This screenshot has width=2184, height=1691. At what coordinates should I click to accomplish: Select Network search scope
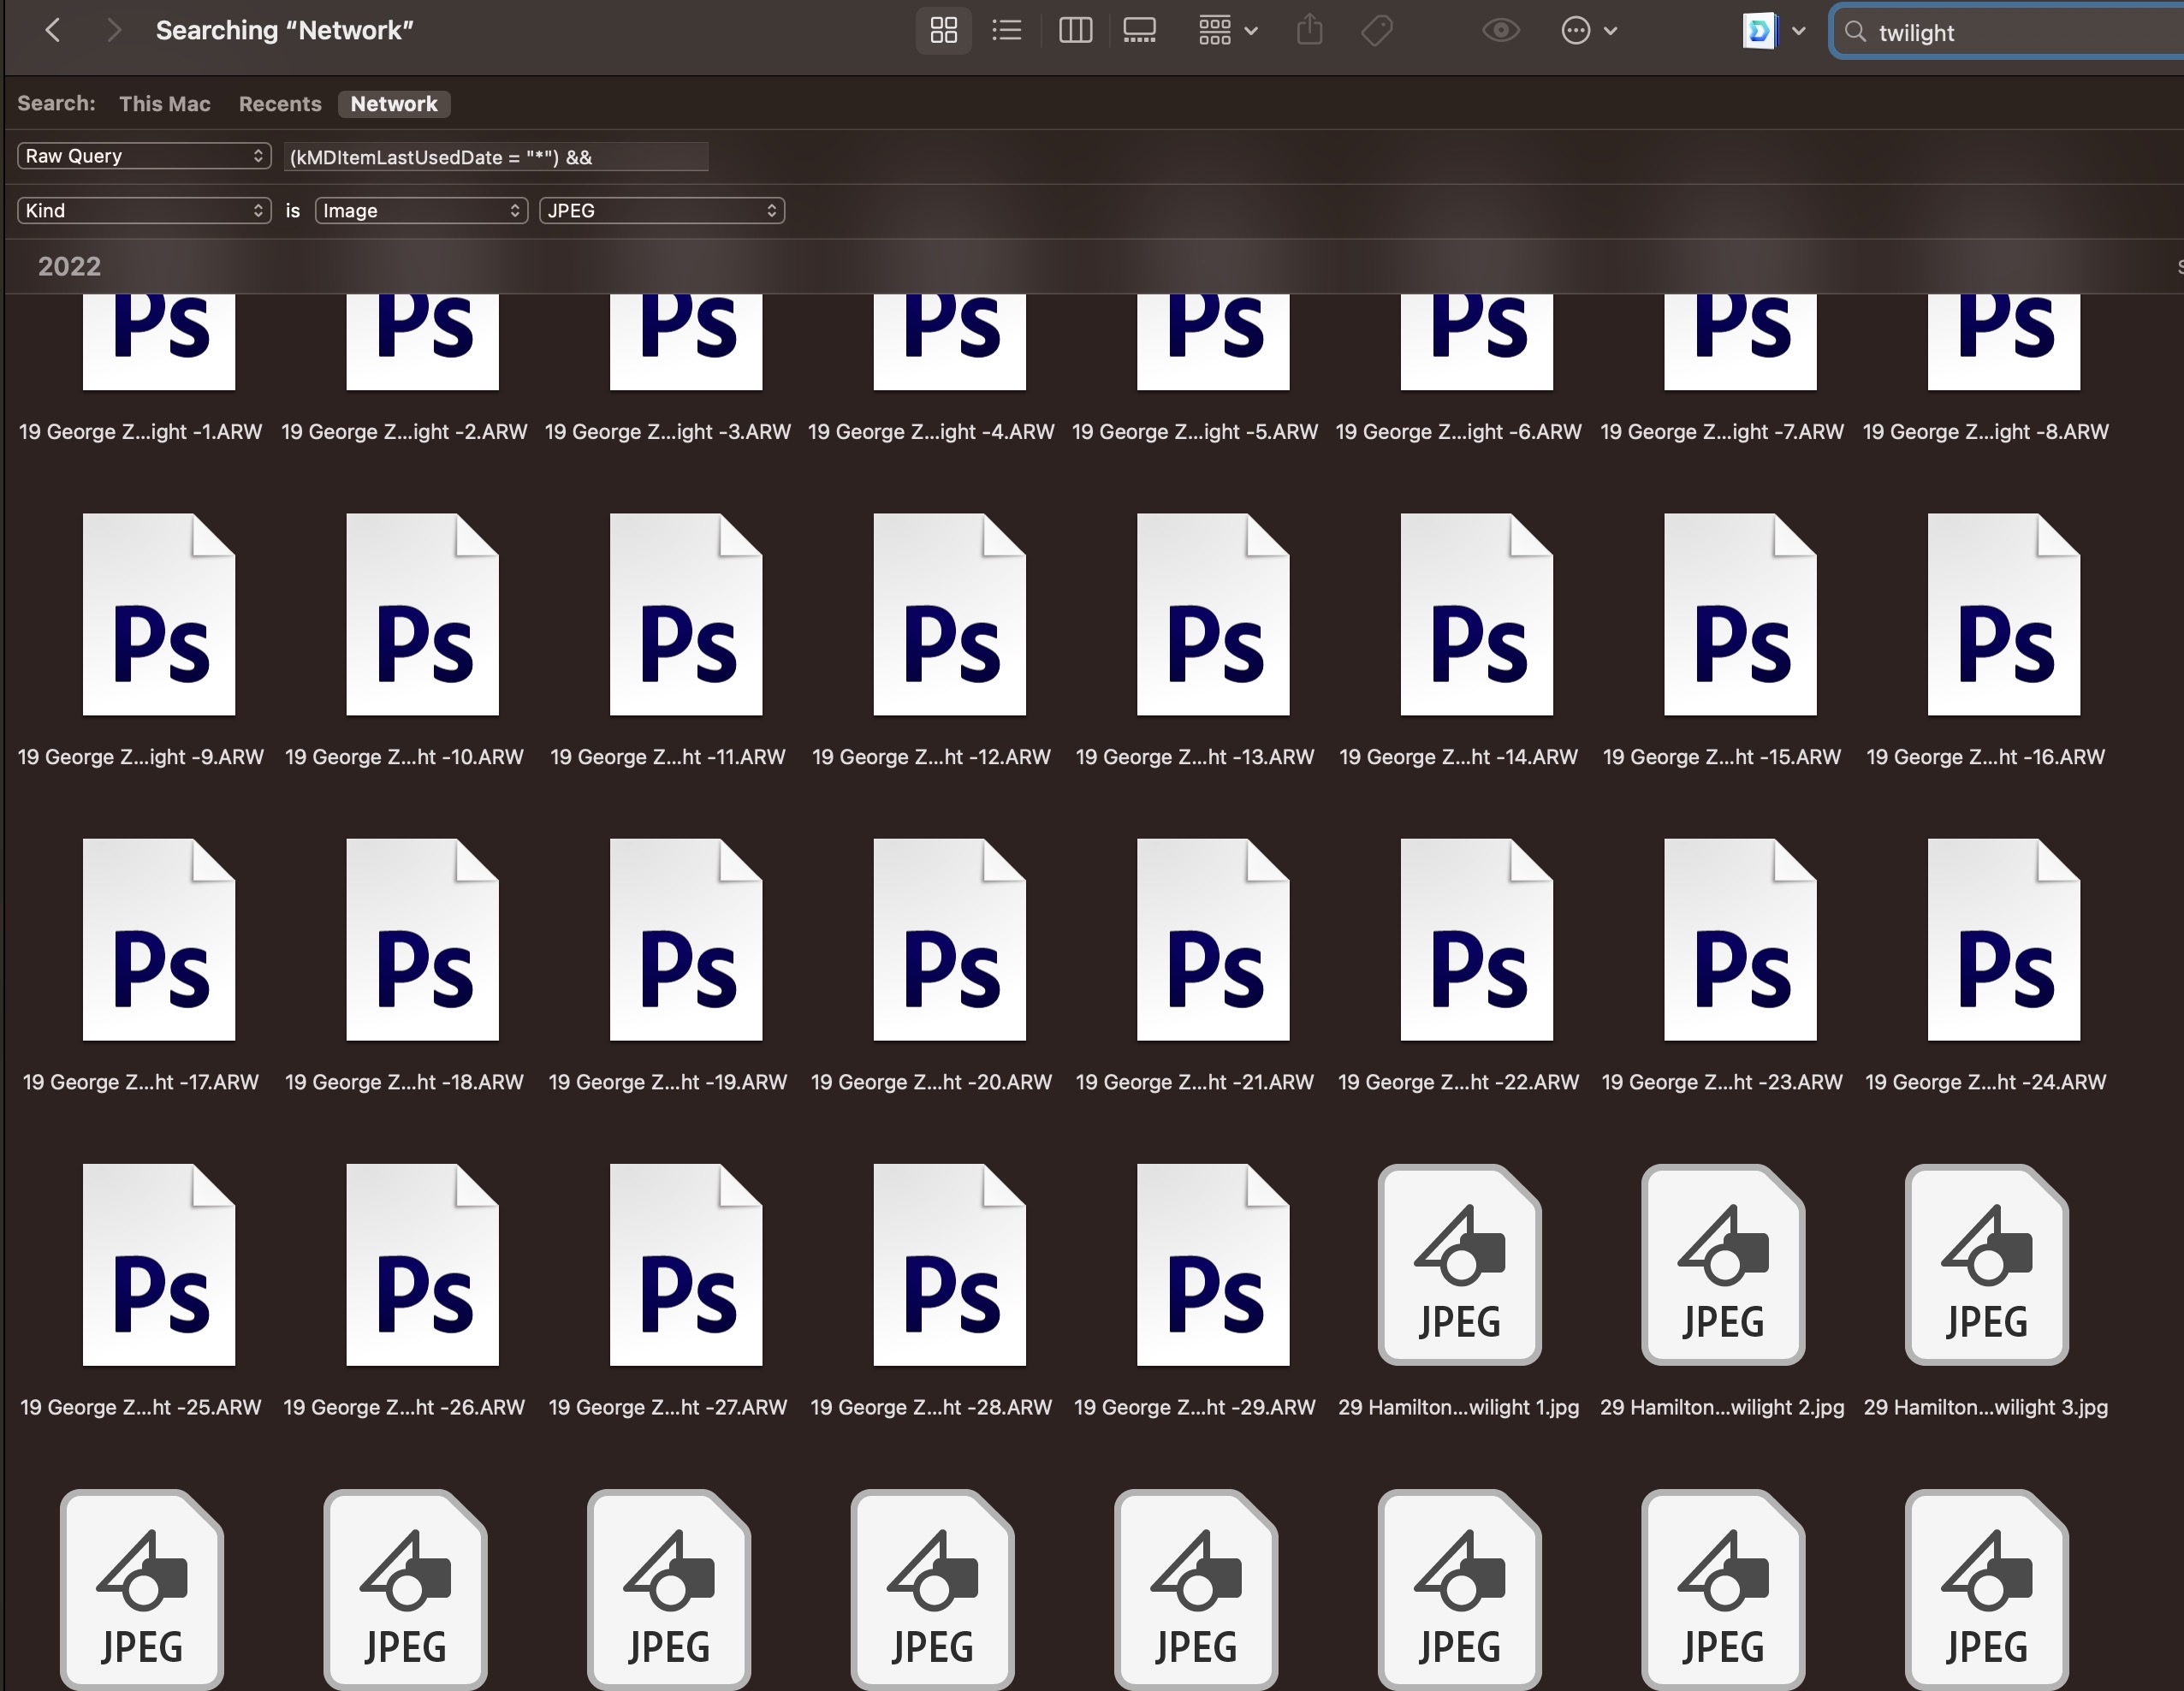tap(393, 104)
